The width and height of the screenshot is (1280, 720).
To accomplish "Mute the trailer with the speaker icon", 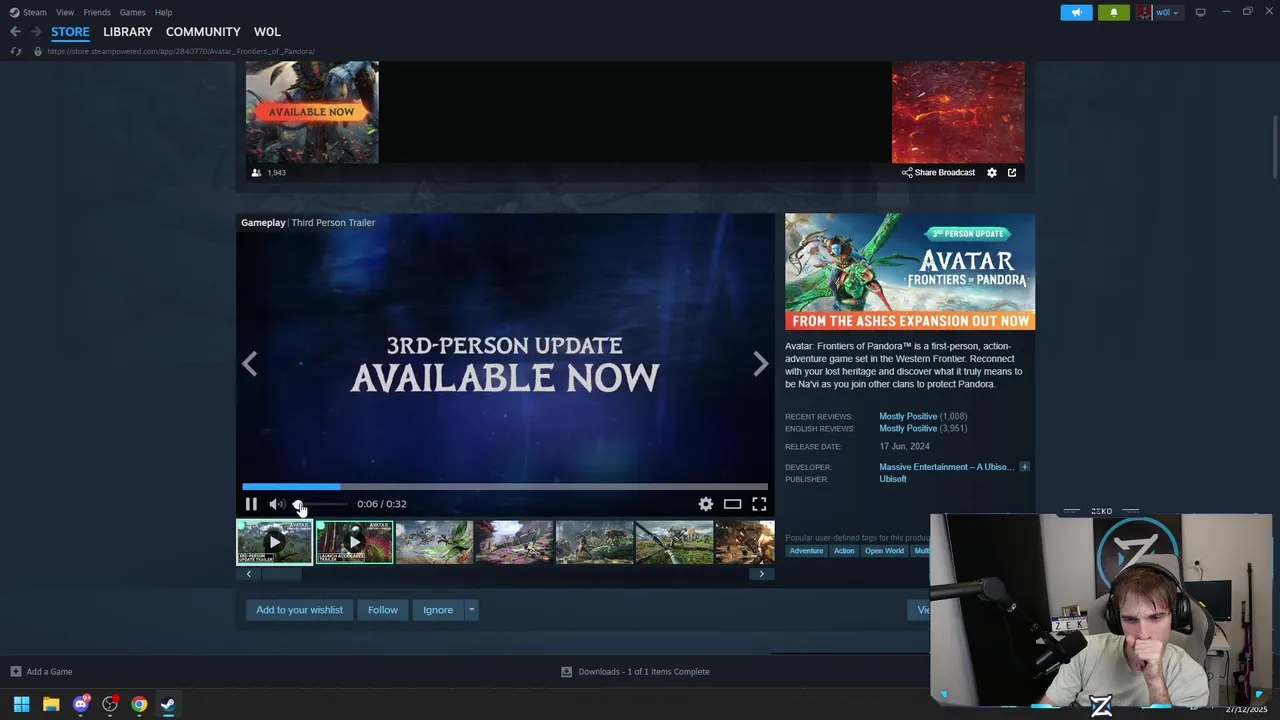I will (x=276, y=504).
